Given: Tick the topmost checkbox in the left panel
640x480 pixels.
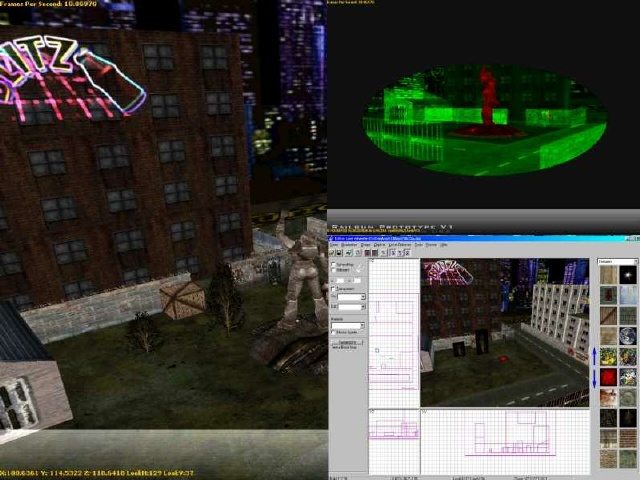Looking at the screenshot, I should [333, 264].
